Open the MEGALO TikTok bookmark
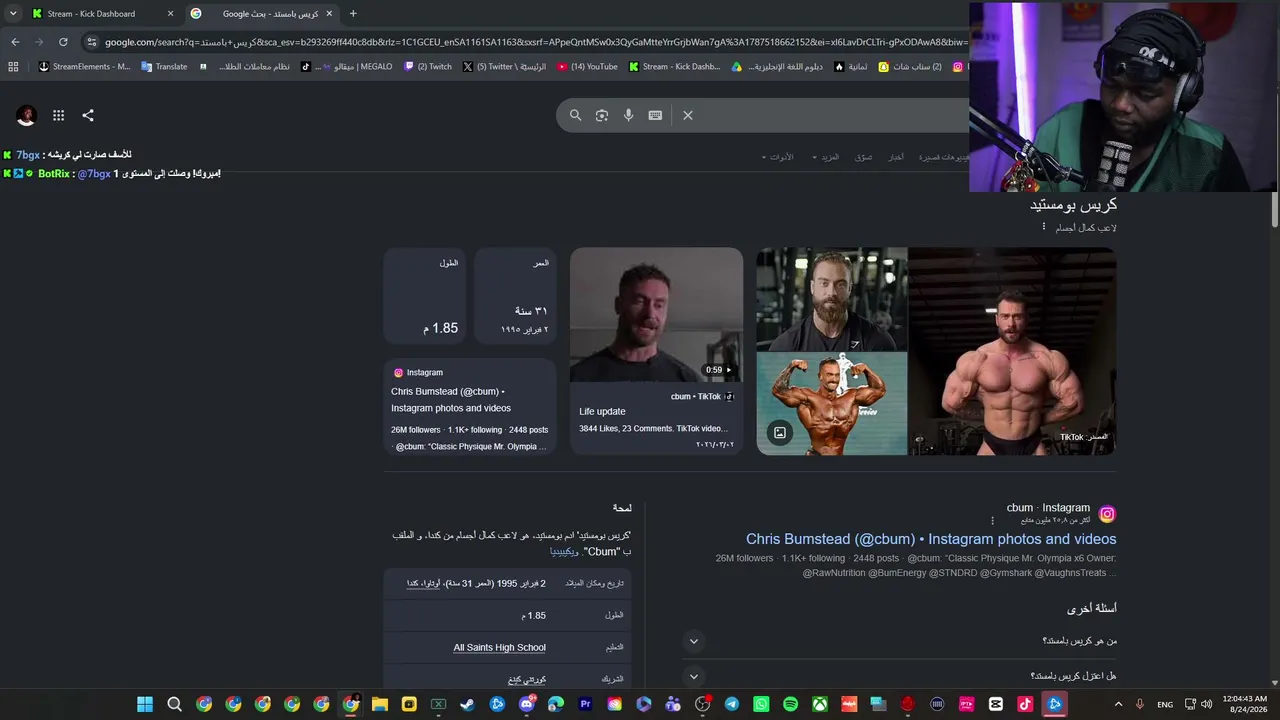The width and height of the screenshot is (1280, 720). click(346, 67)
